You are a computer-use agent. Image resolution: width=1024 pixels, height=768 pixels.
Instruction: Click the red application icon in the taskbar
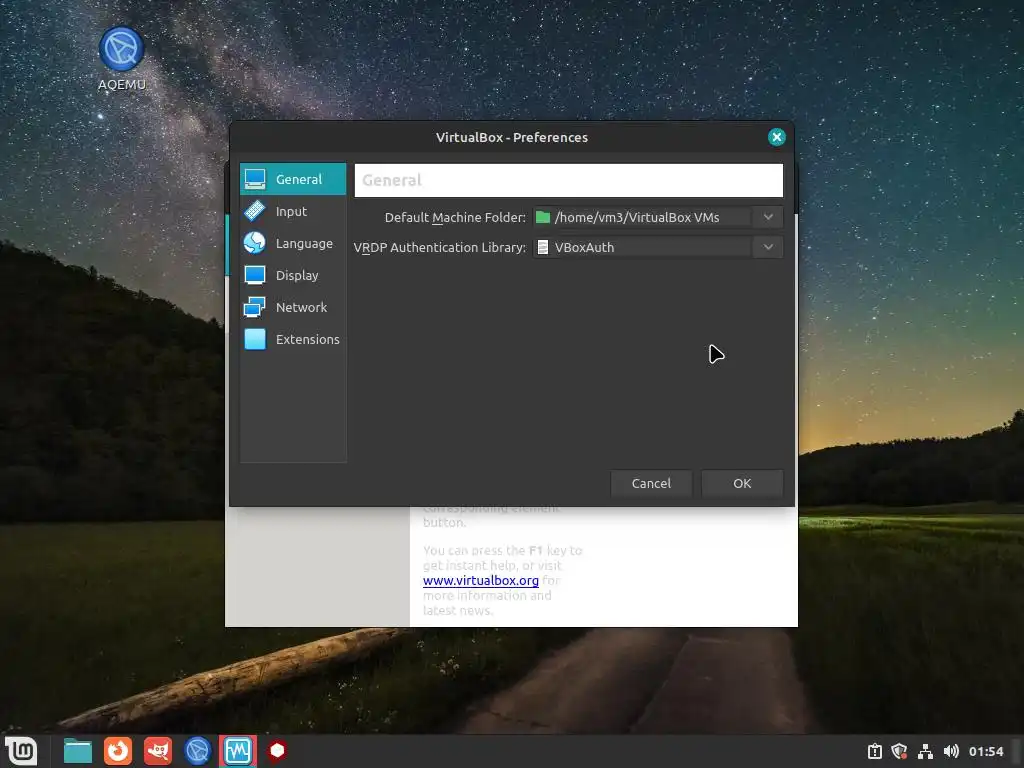click(x=158, y=751)
